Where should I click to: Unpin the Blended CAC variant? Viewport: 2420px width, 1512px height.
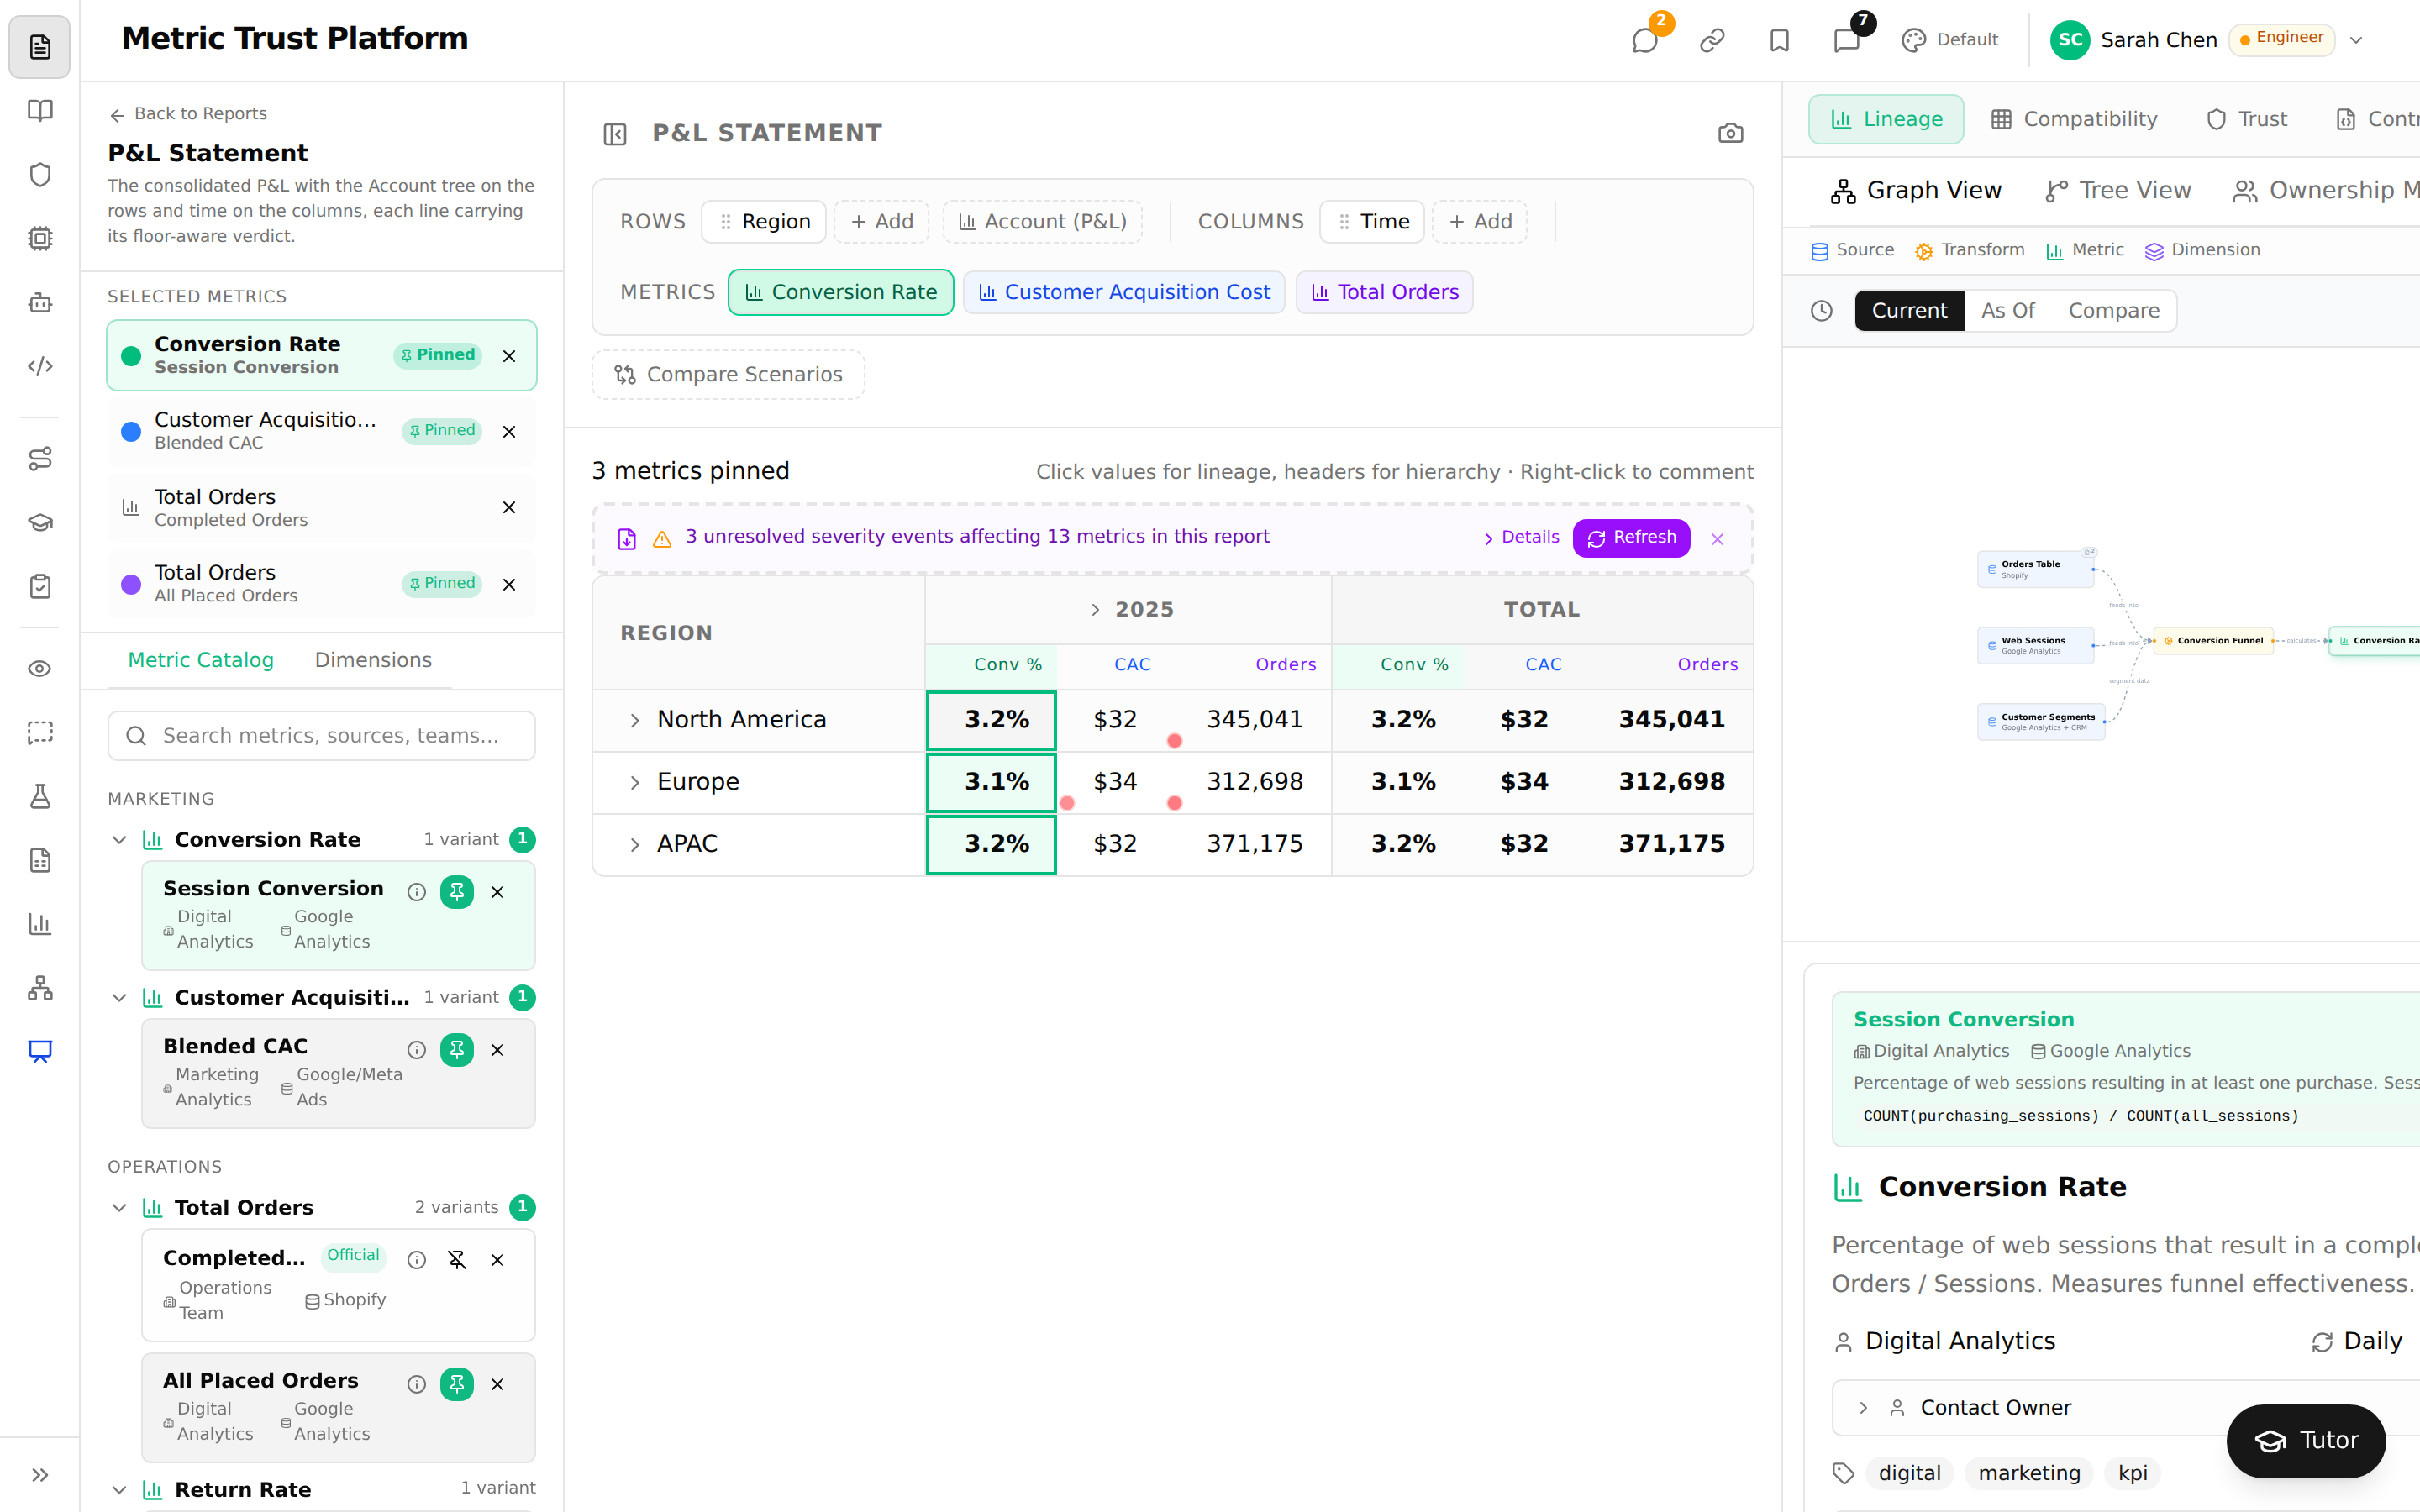pyautogui.click(x=457, y=1050)
